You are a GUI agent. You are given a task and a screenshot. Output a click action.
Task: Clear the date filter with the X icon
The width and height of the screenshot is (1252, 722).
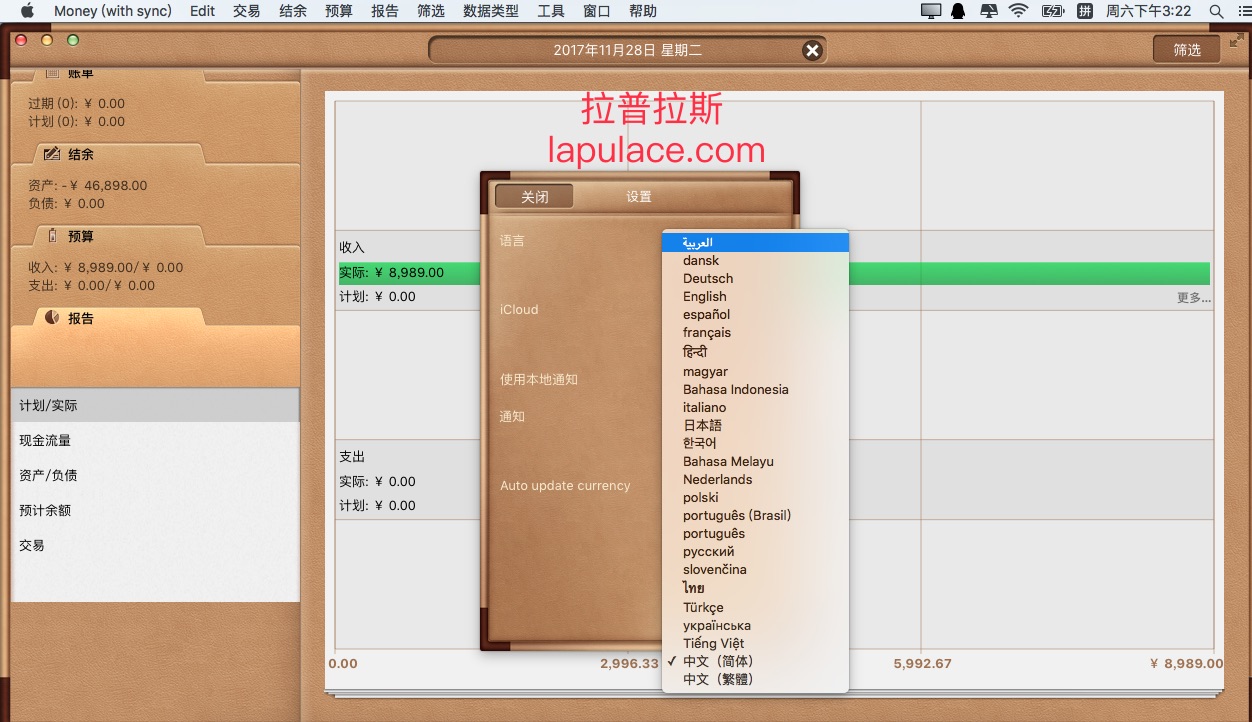click(812, 50)
